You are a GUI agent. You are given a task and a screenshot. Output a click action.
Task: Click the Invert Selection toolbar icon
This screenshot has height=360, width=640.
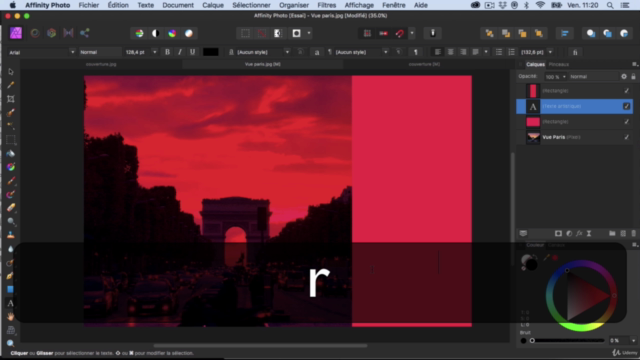coord(278,33)
